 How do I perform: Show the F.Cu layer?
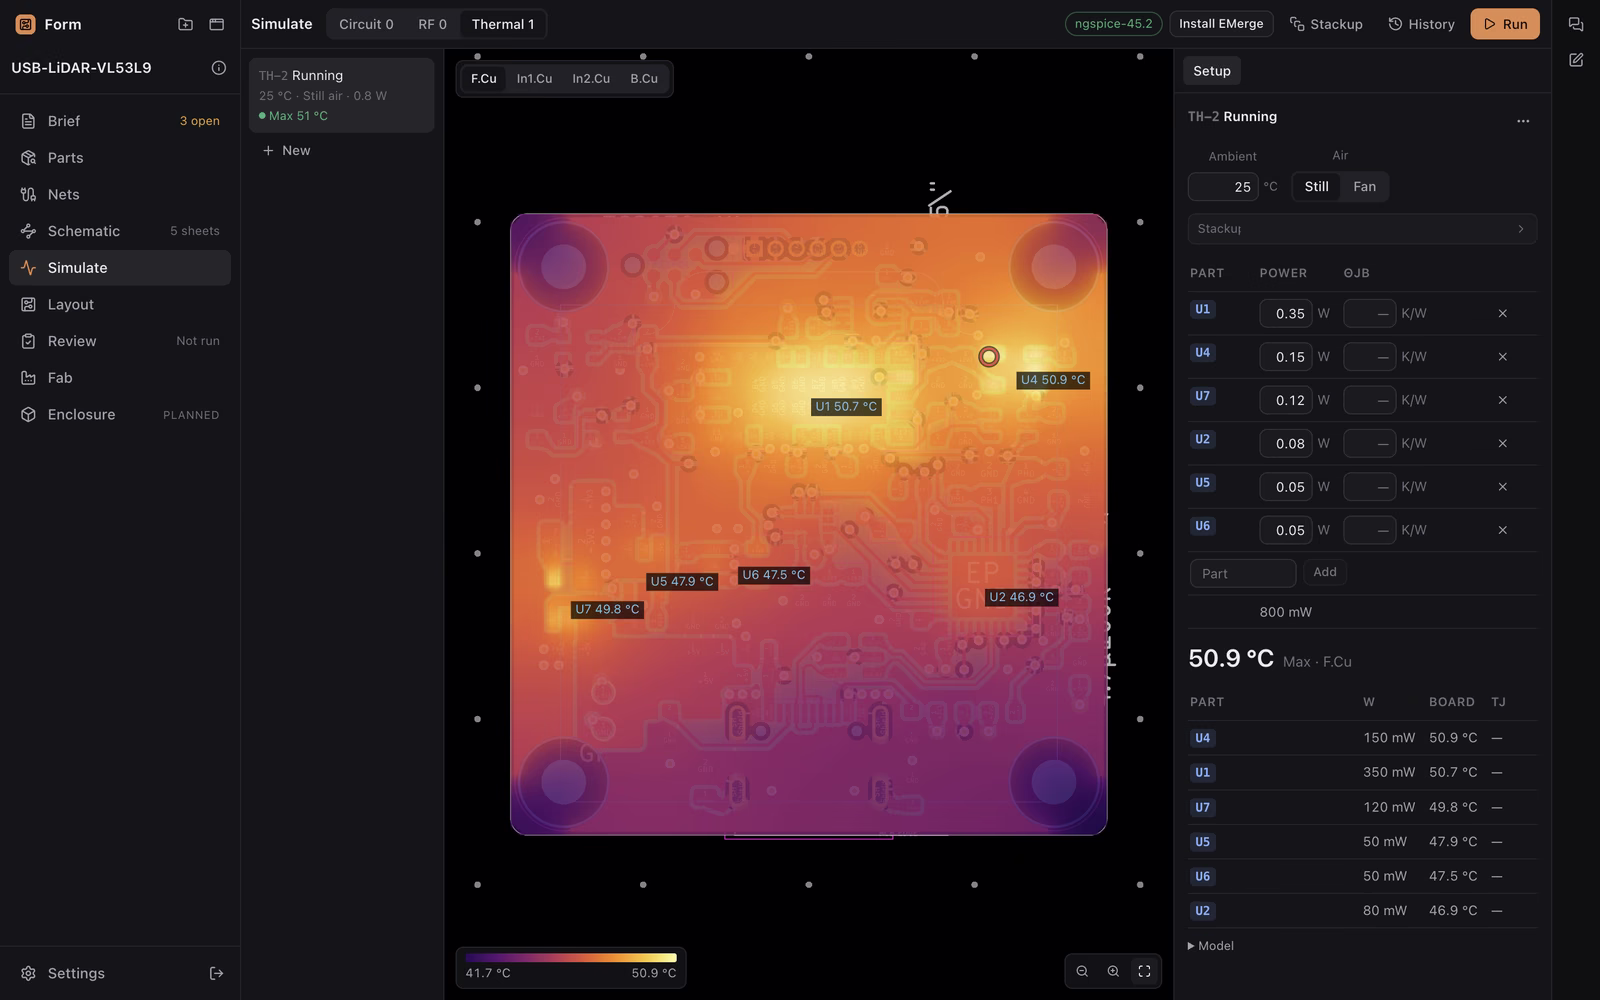coord(484,79)
